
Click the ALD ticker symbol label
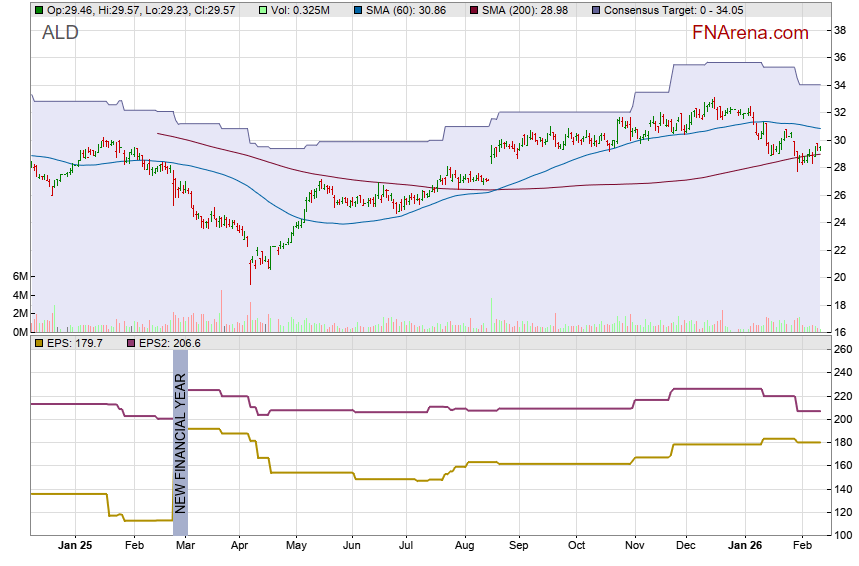coord(60,33)
